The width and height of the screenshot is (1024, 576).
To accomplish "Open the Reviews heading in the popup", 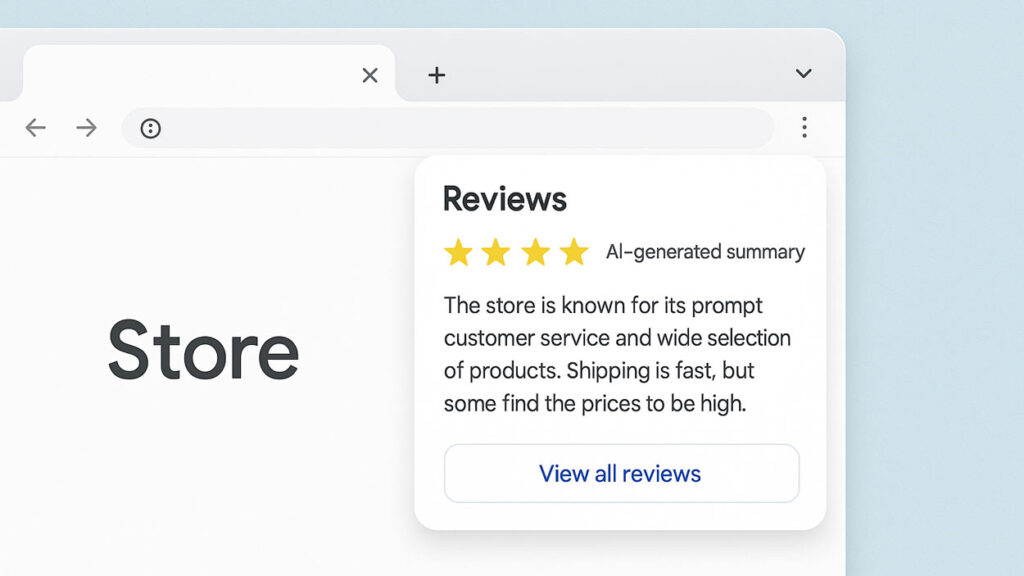I will coord(504,198).
